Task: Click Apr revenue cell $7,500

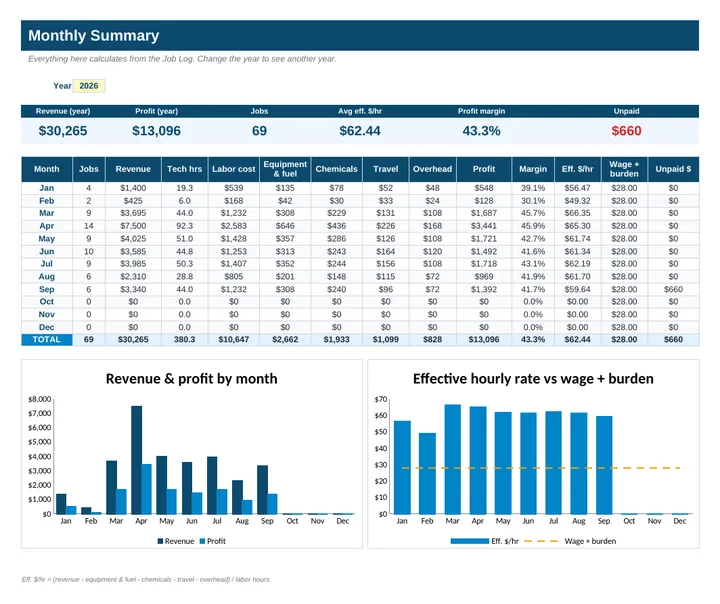Action: [133, 226]
